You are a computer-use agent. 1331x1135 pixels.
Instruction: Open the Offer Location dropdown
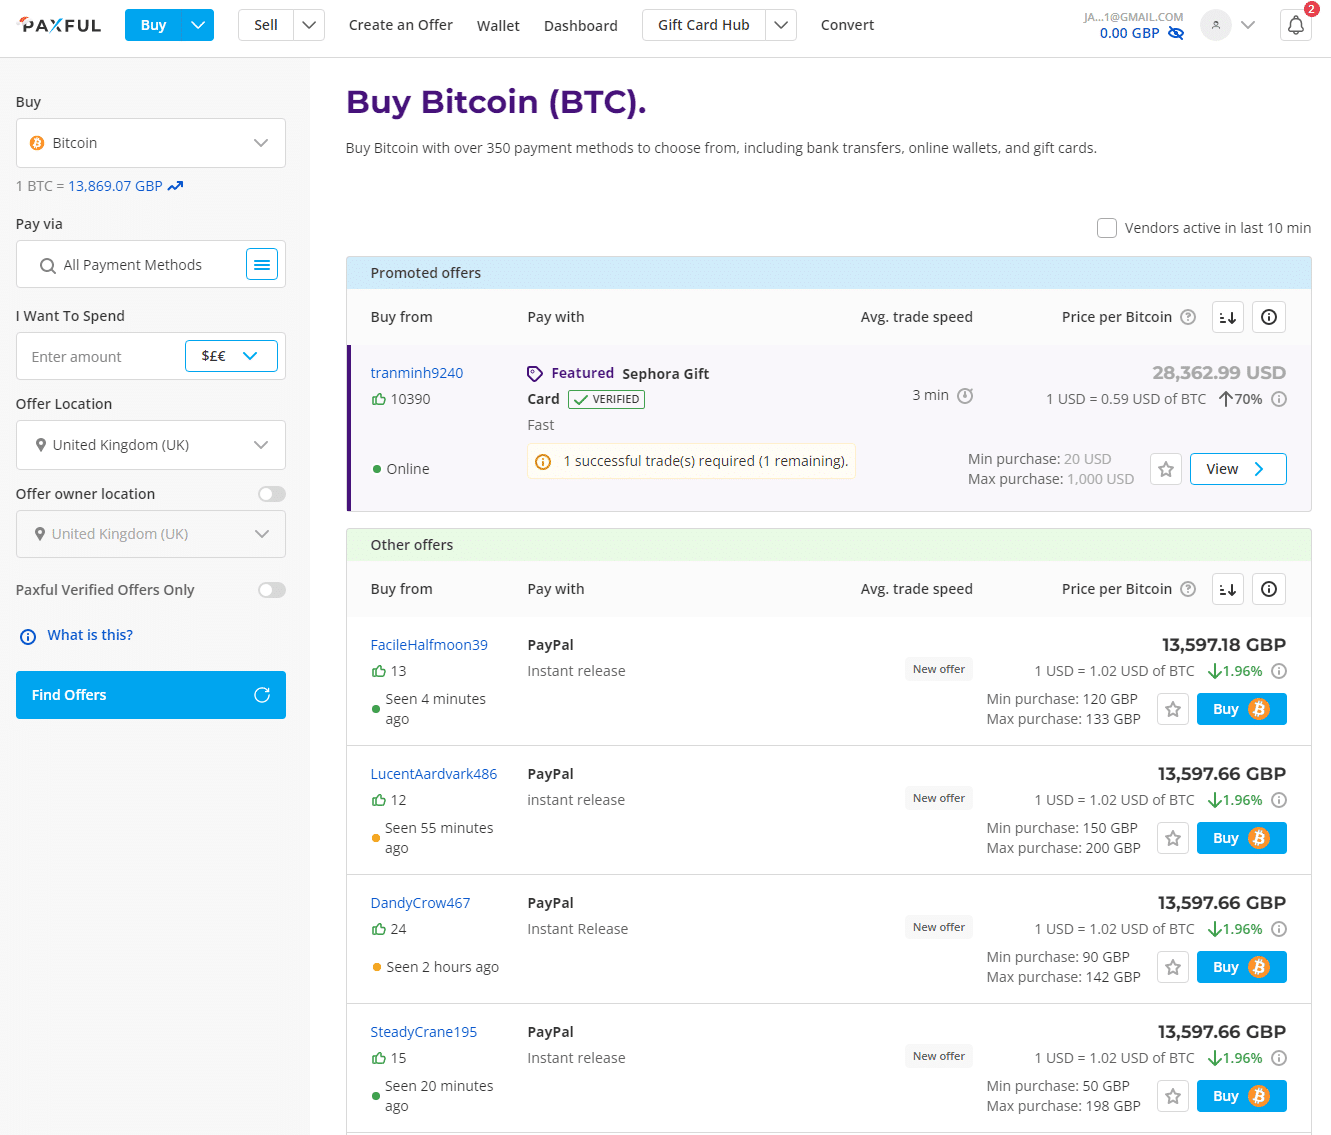click(151, 445)
